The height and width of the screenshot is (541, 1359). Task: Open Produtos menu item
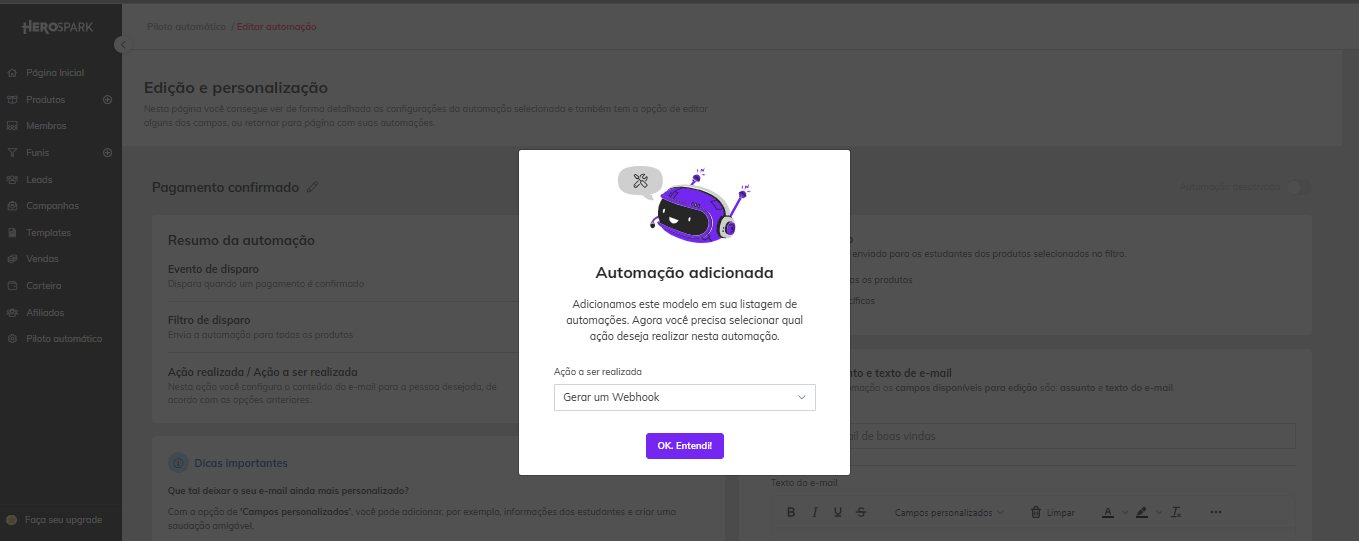[46, 100]
